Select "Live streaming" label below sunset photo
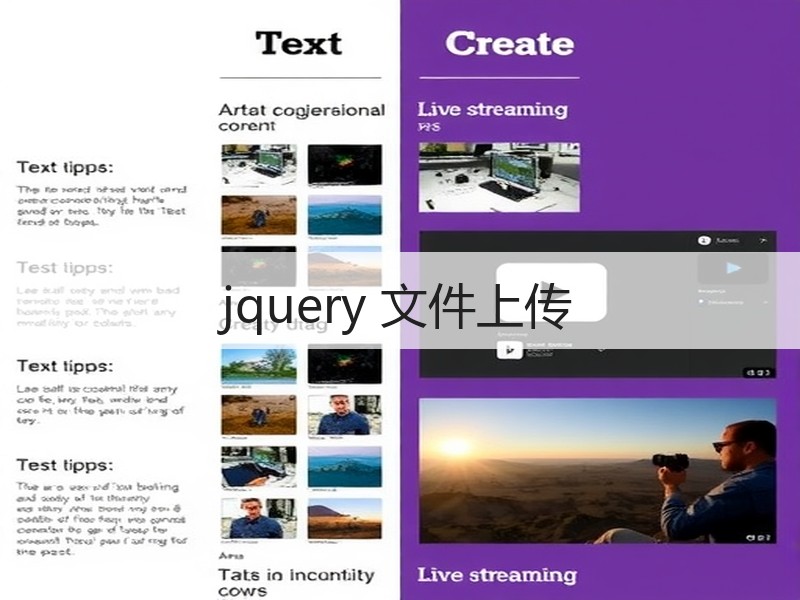 (x=497, y=575)
